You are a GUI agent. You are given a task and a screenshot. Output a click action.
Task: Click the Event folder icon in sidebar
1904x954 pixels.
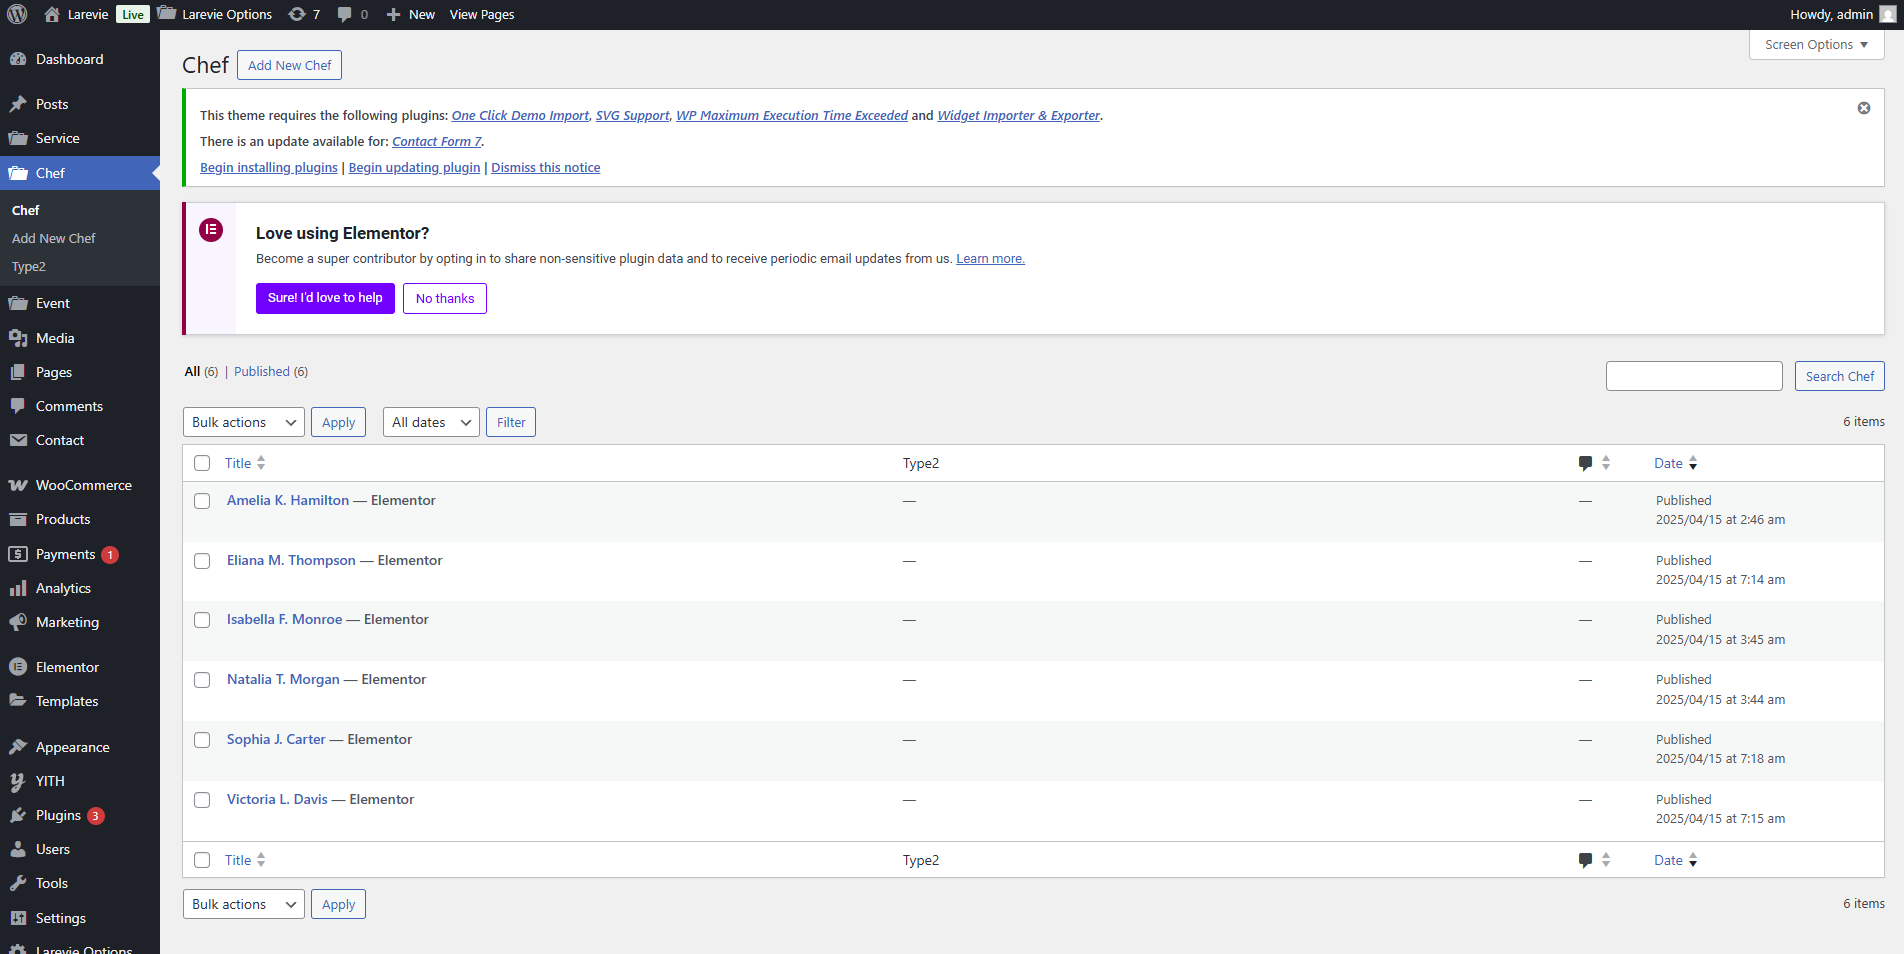pyautogui.click(x=18, y=303)
